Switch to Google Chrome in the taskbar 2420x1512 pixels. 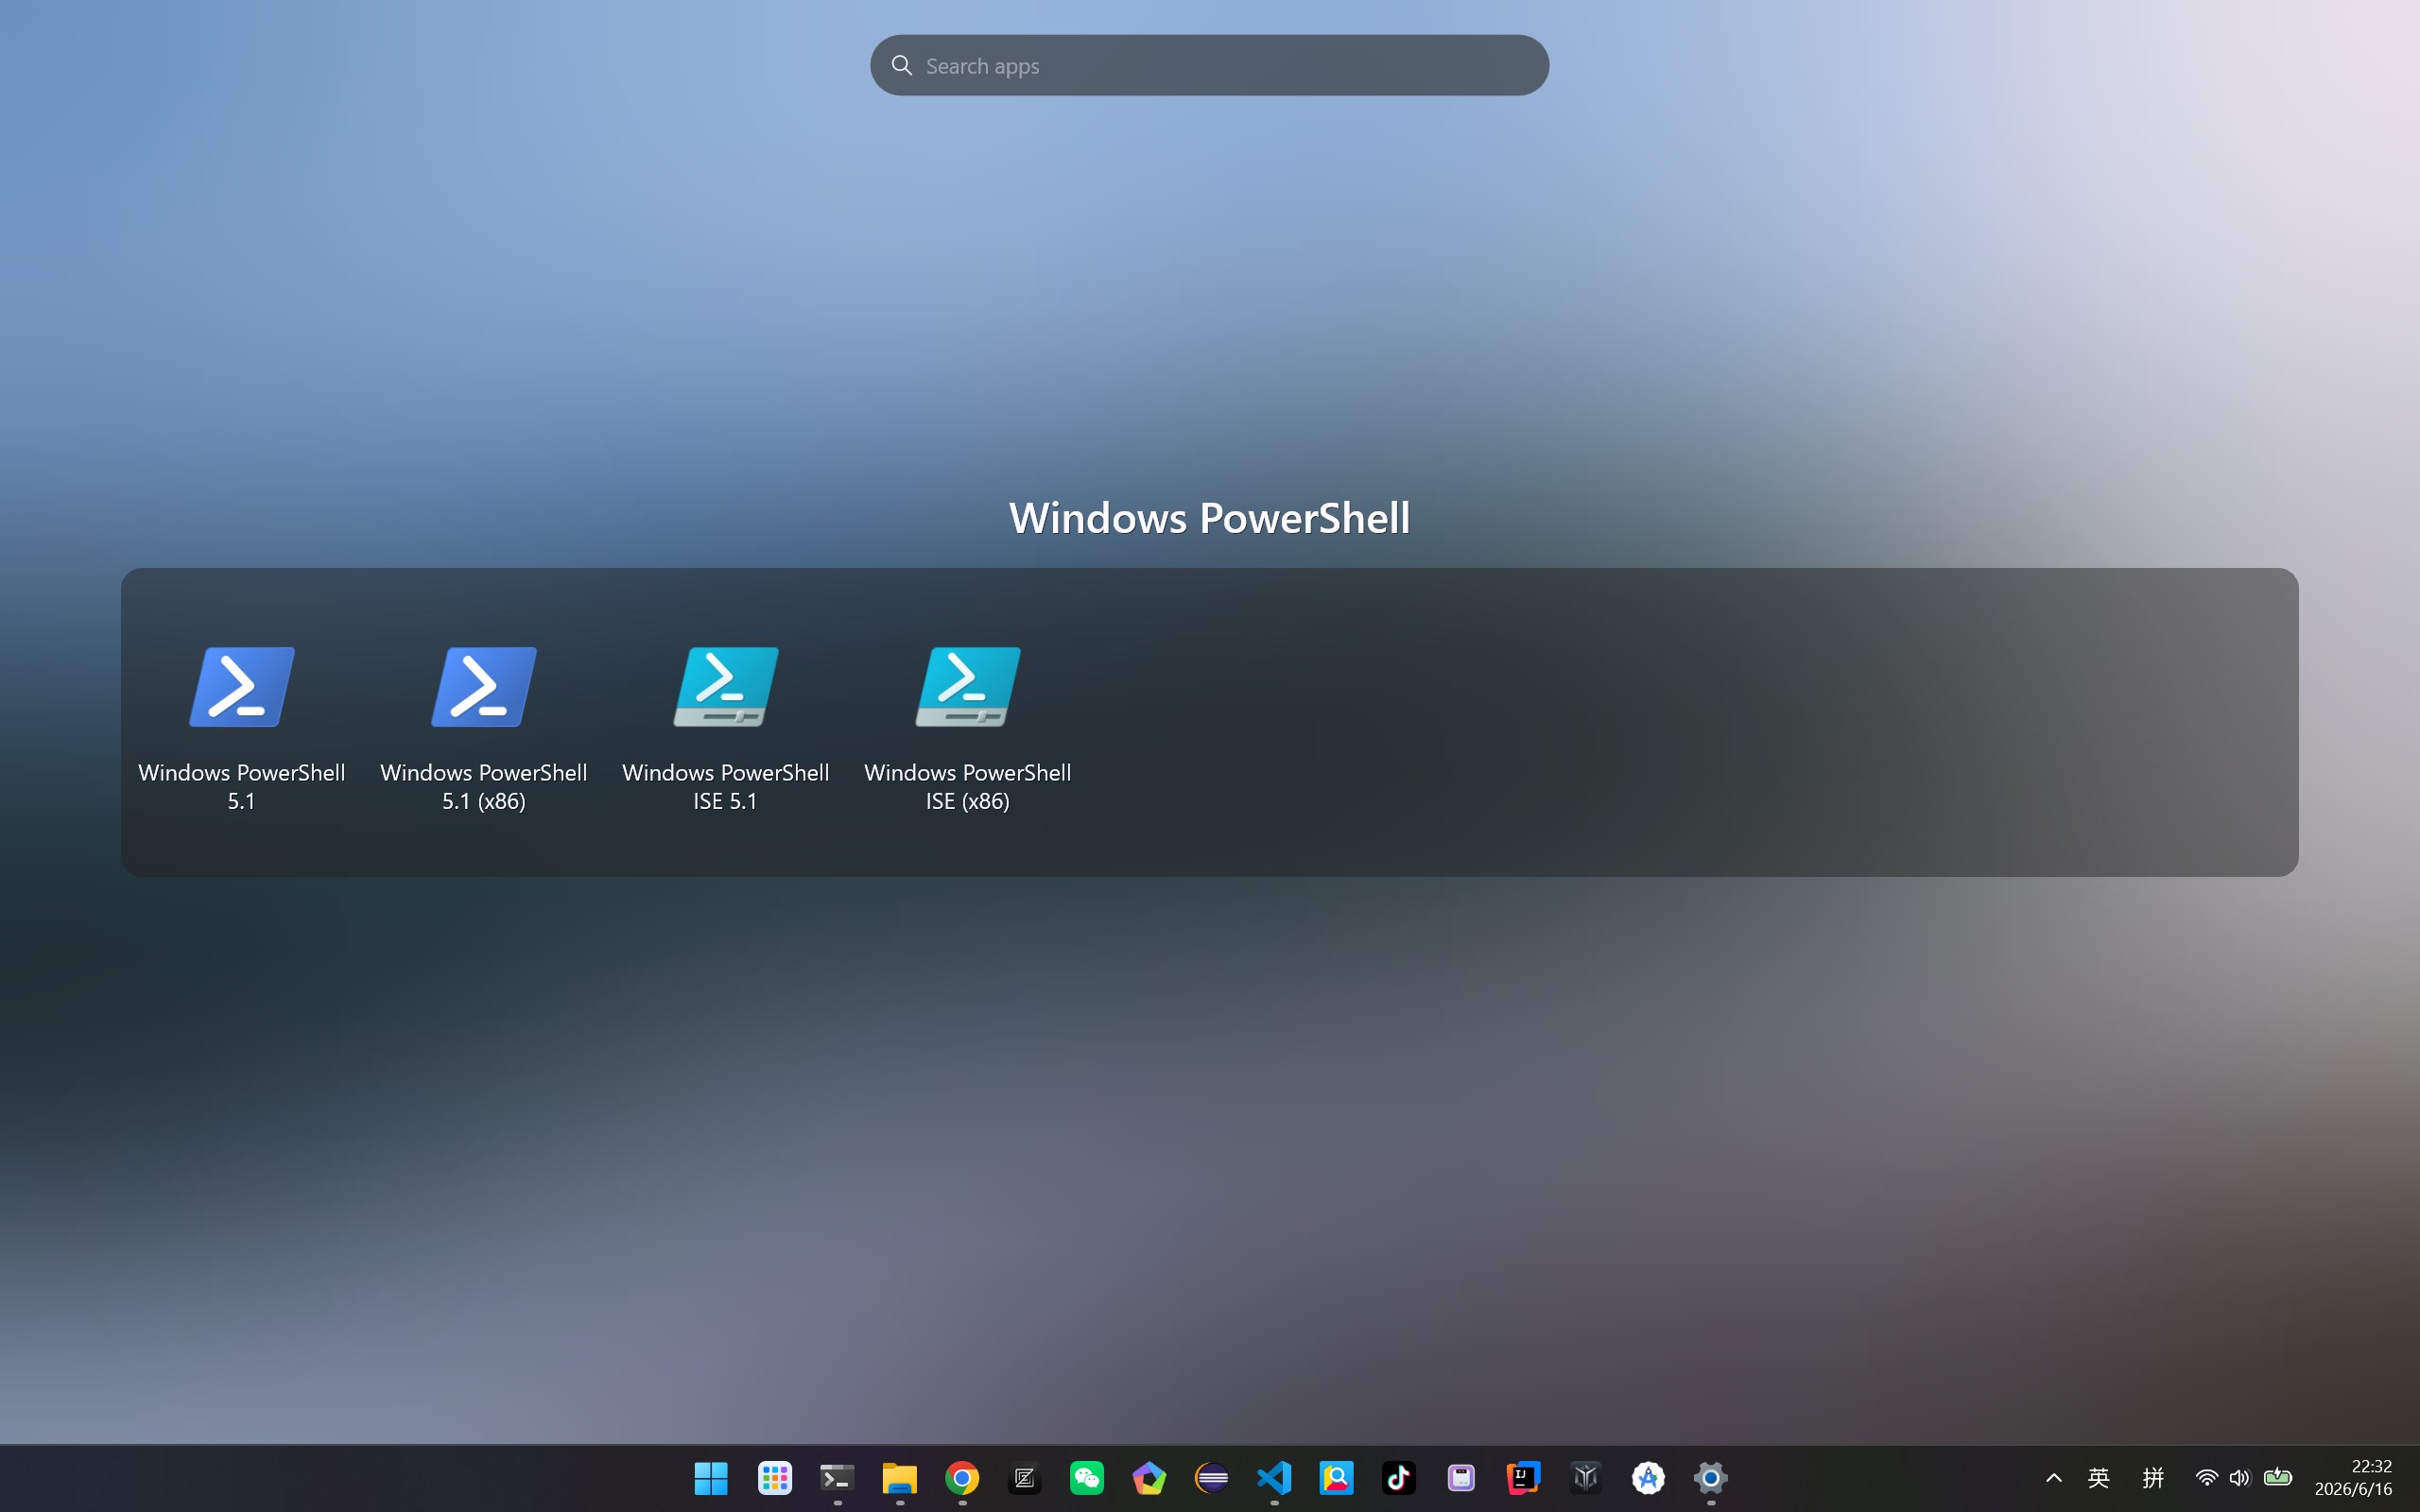click(x=962, y=1478)
